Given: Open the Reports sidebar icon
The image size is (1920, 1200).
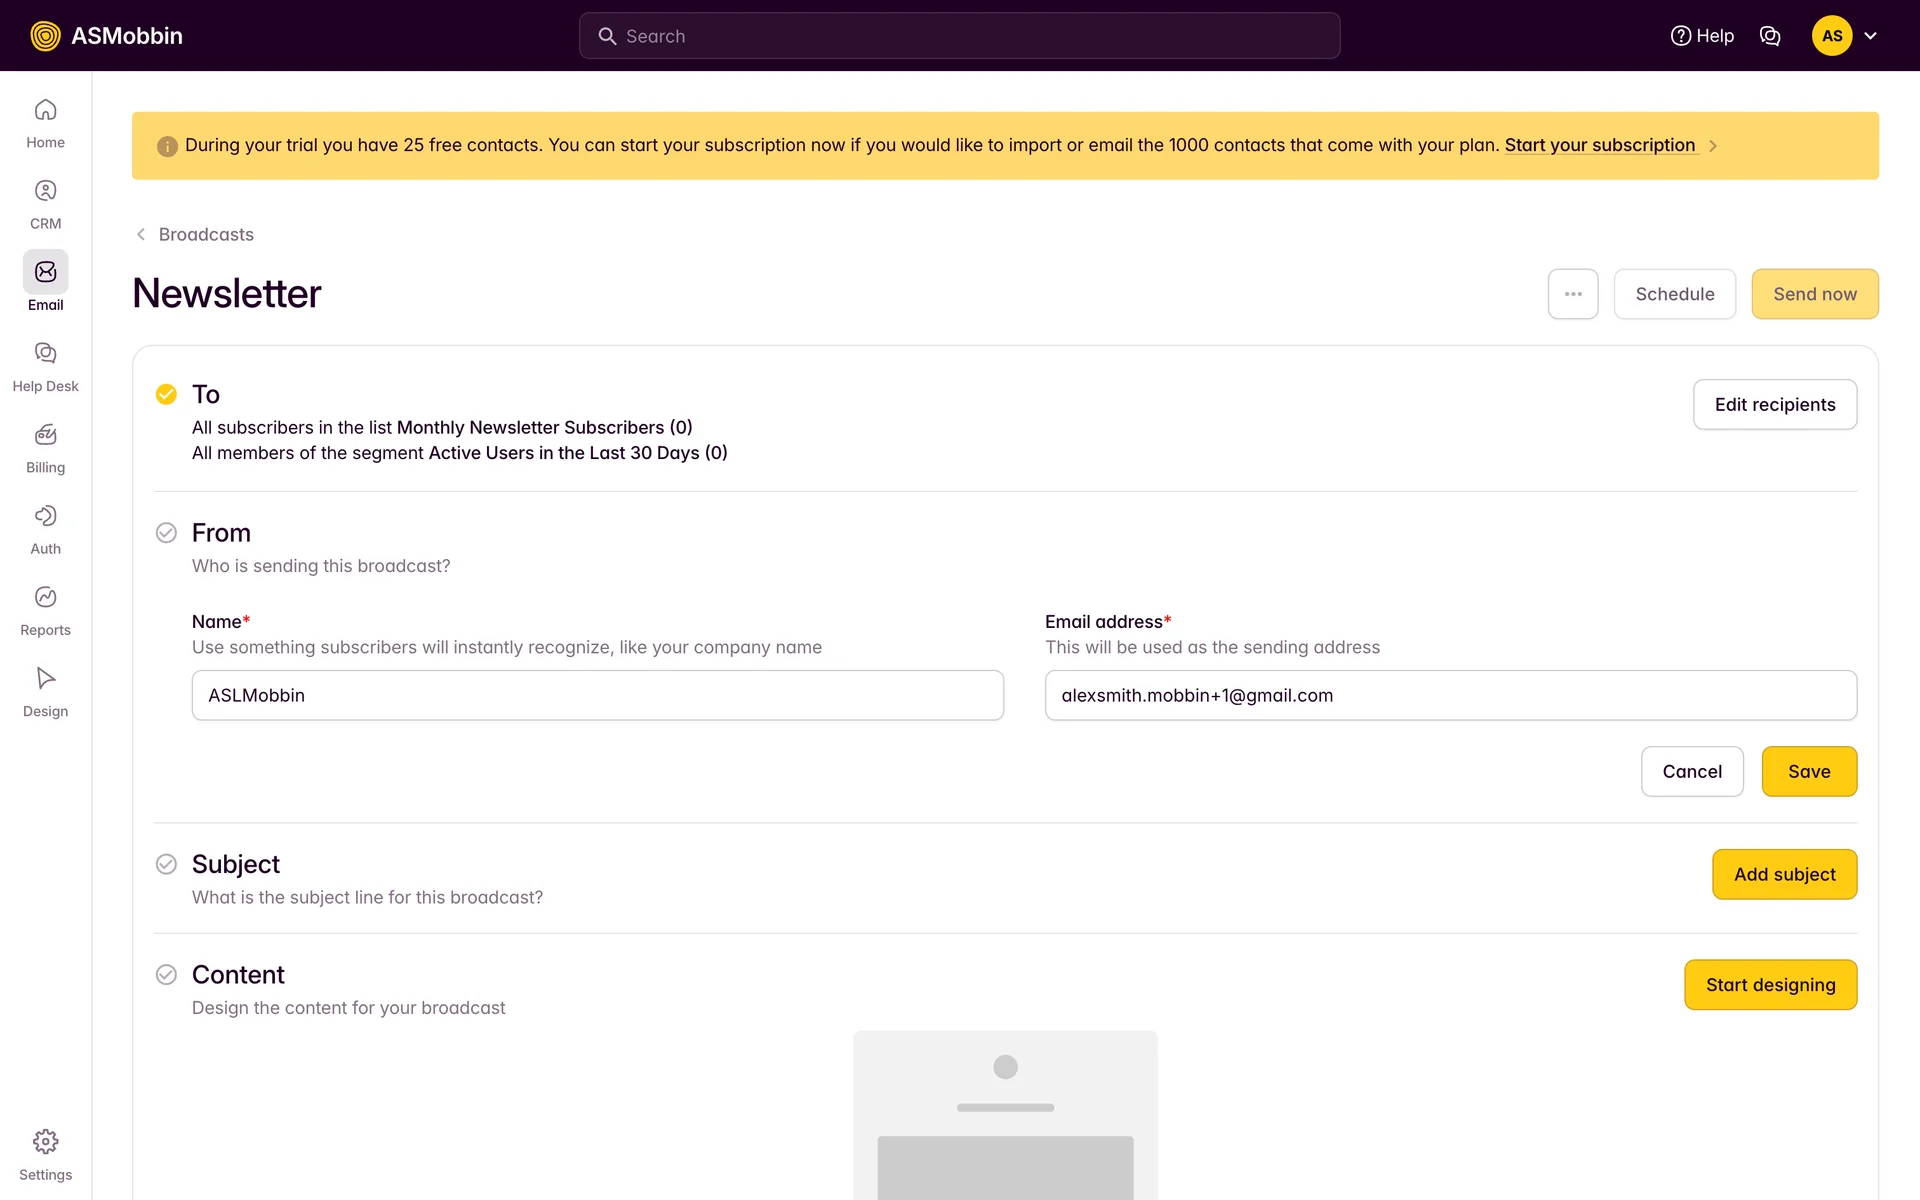Looking at the screenshot, I should pyautogui.click(x=45, y=597).
